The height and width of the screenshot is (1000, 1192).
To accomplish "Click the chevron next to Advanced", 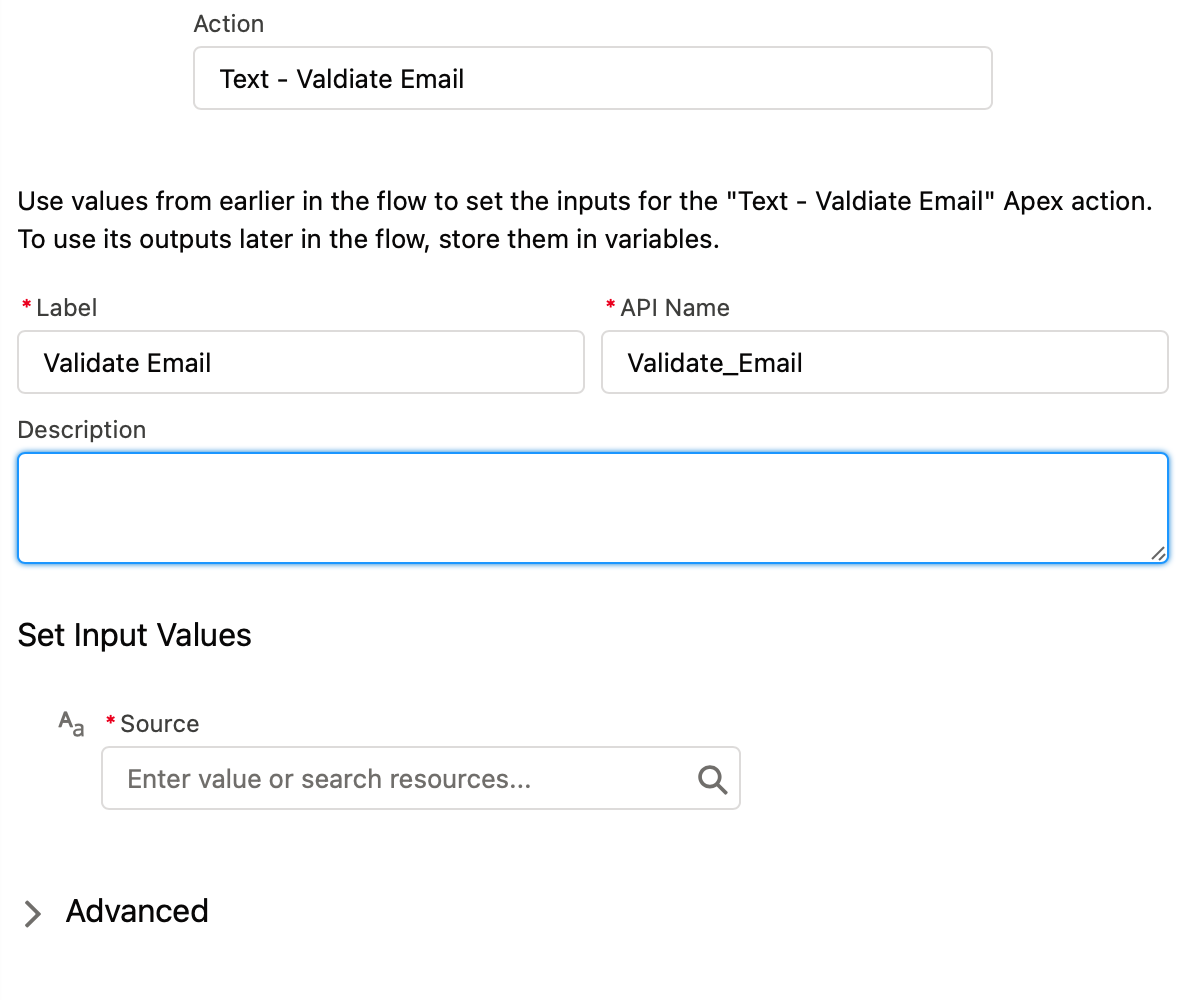I will tap(33, 913).
